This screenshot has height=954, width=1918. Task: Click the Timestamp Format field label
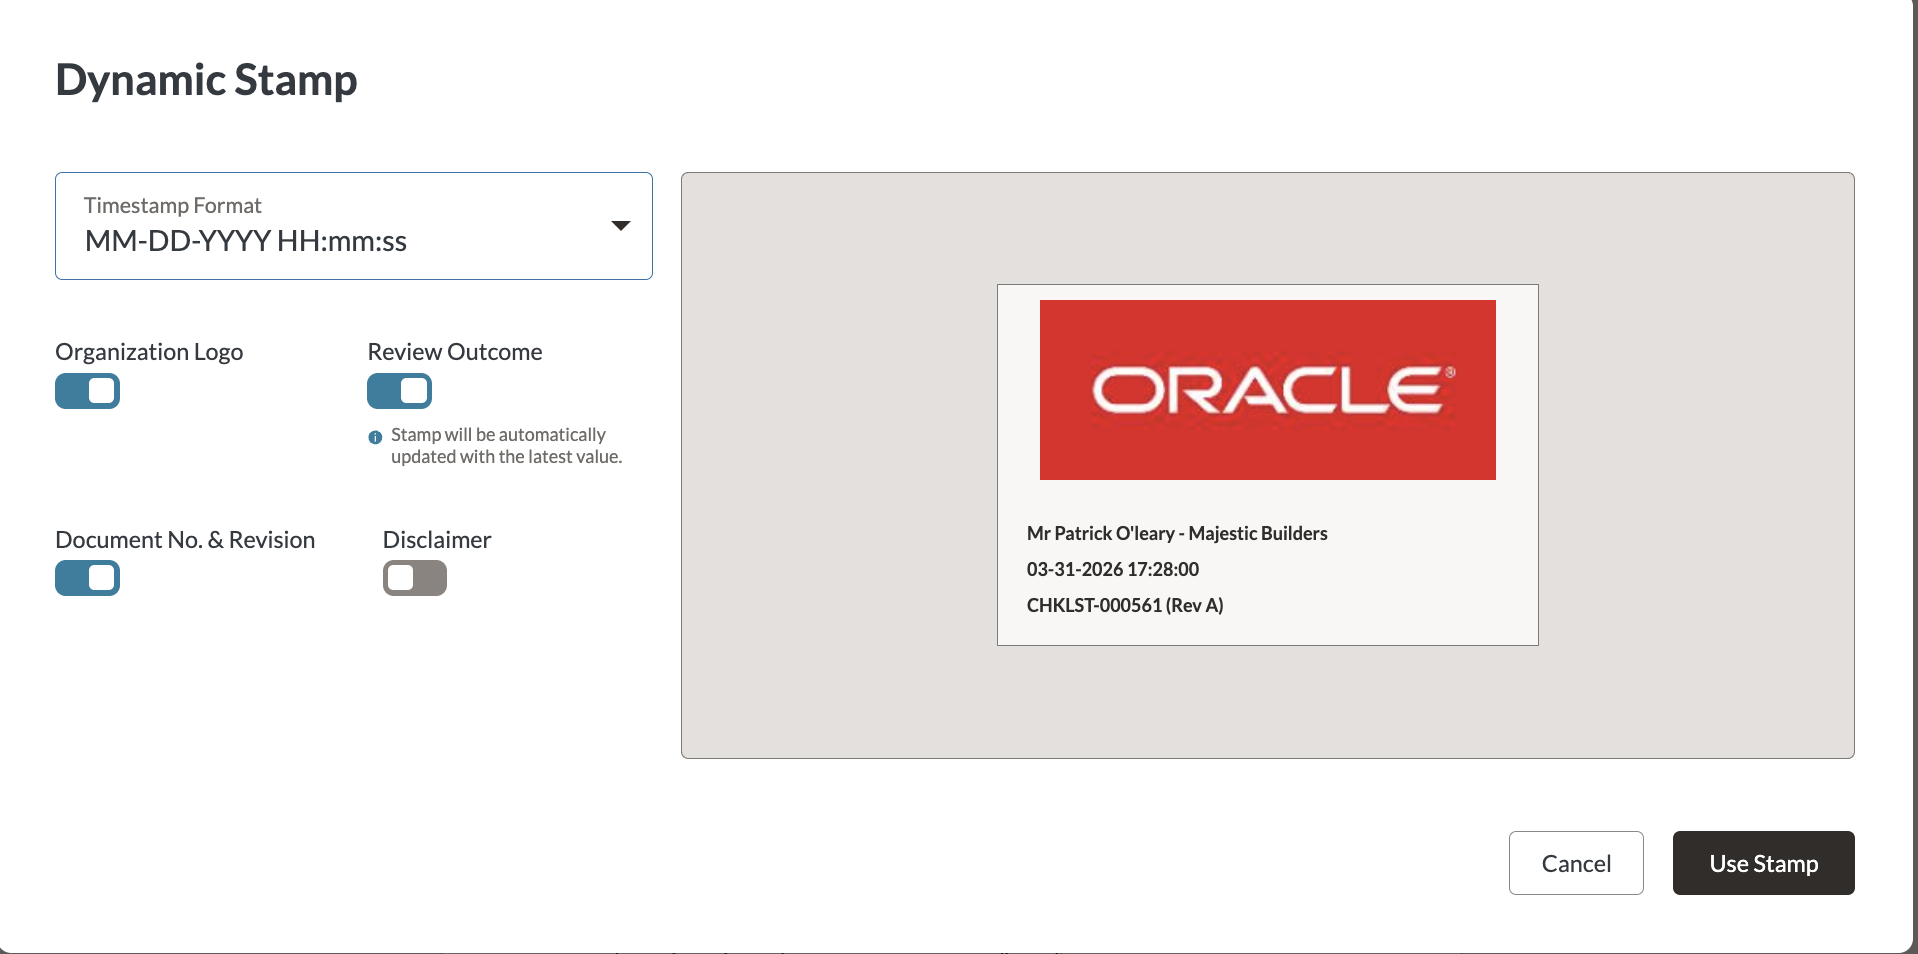coord(172,205)
